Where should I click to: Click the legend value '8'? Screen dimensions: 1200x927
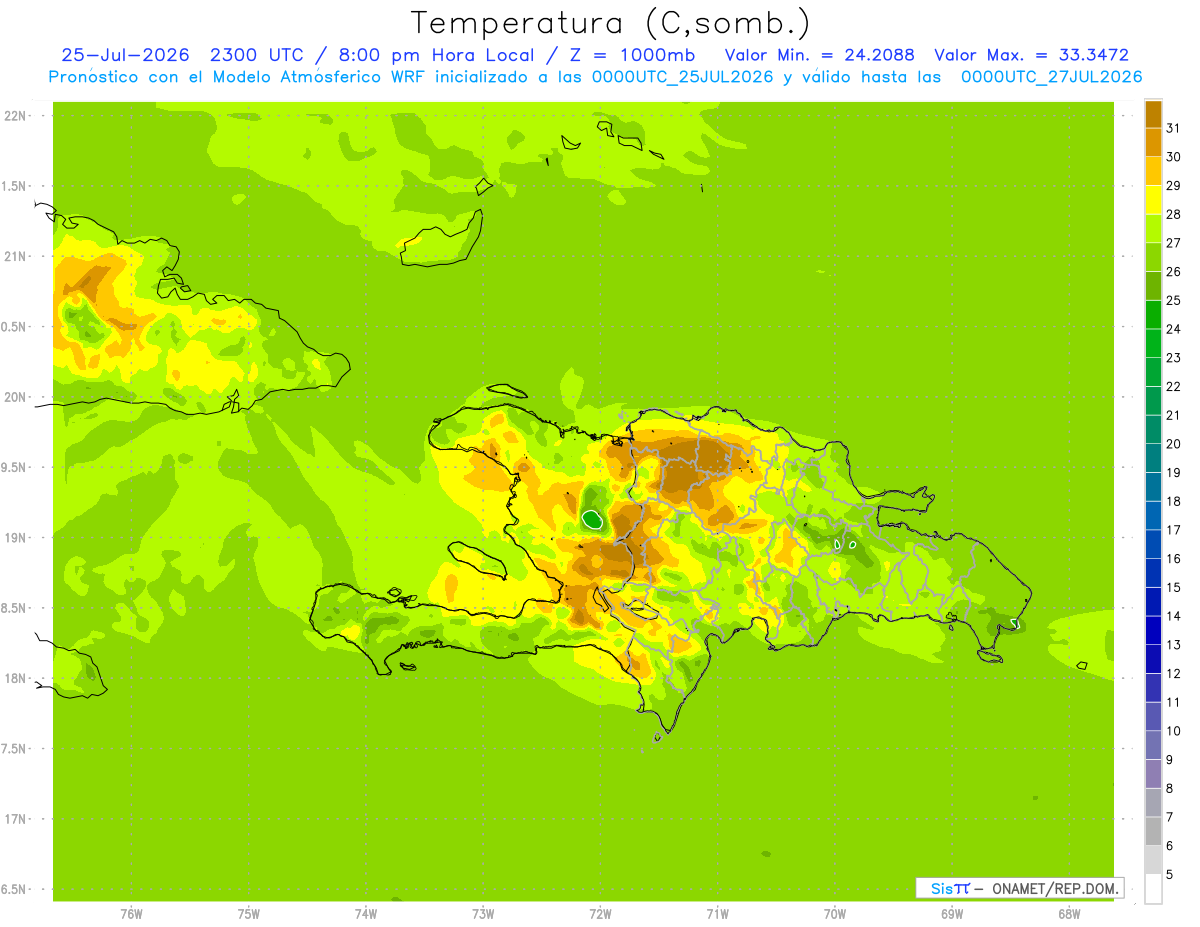1170,789
